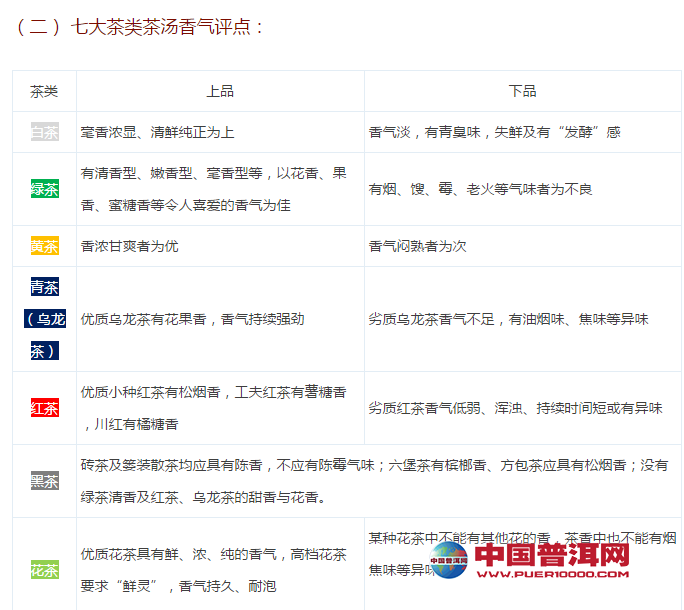Image resolution: width=684 pixels, height=610 pixels.
Task: Click the 香气闷熟者为次 cell
Action: click(x=417, y=246)
